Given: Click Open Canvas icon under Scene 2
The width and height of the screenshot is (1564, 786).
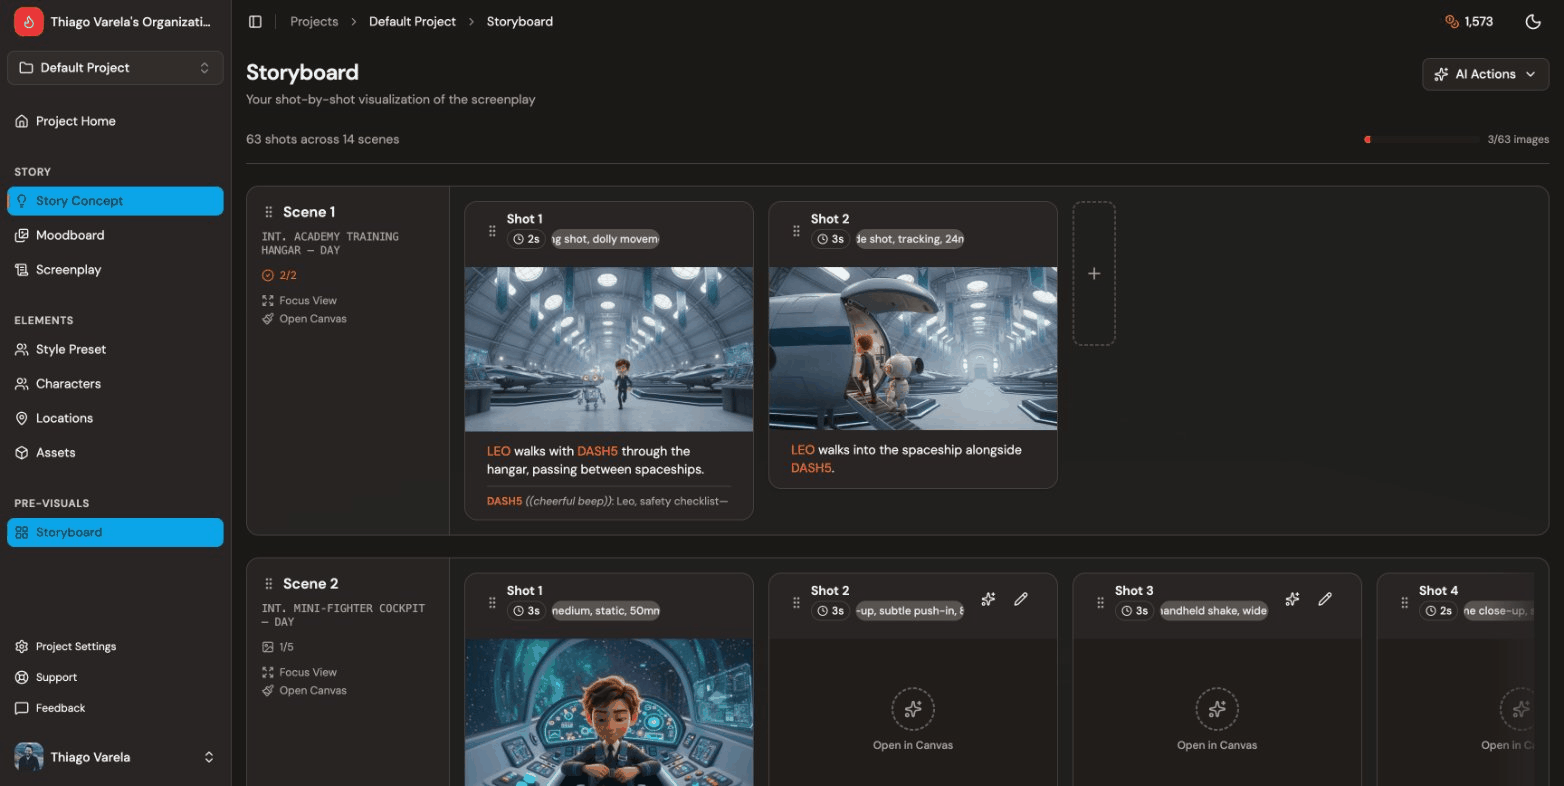Looking at the screenshot, I should click(267, 690).
